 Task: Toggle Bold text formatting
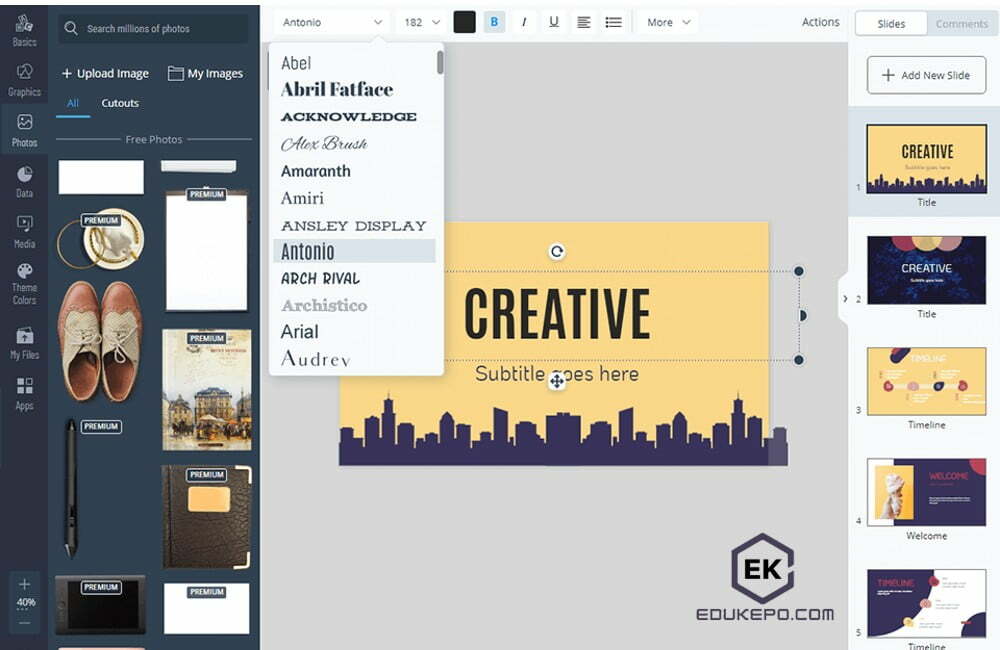coord(494,22)
